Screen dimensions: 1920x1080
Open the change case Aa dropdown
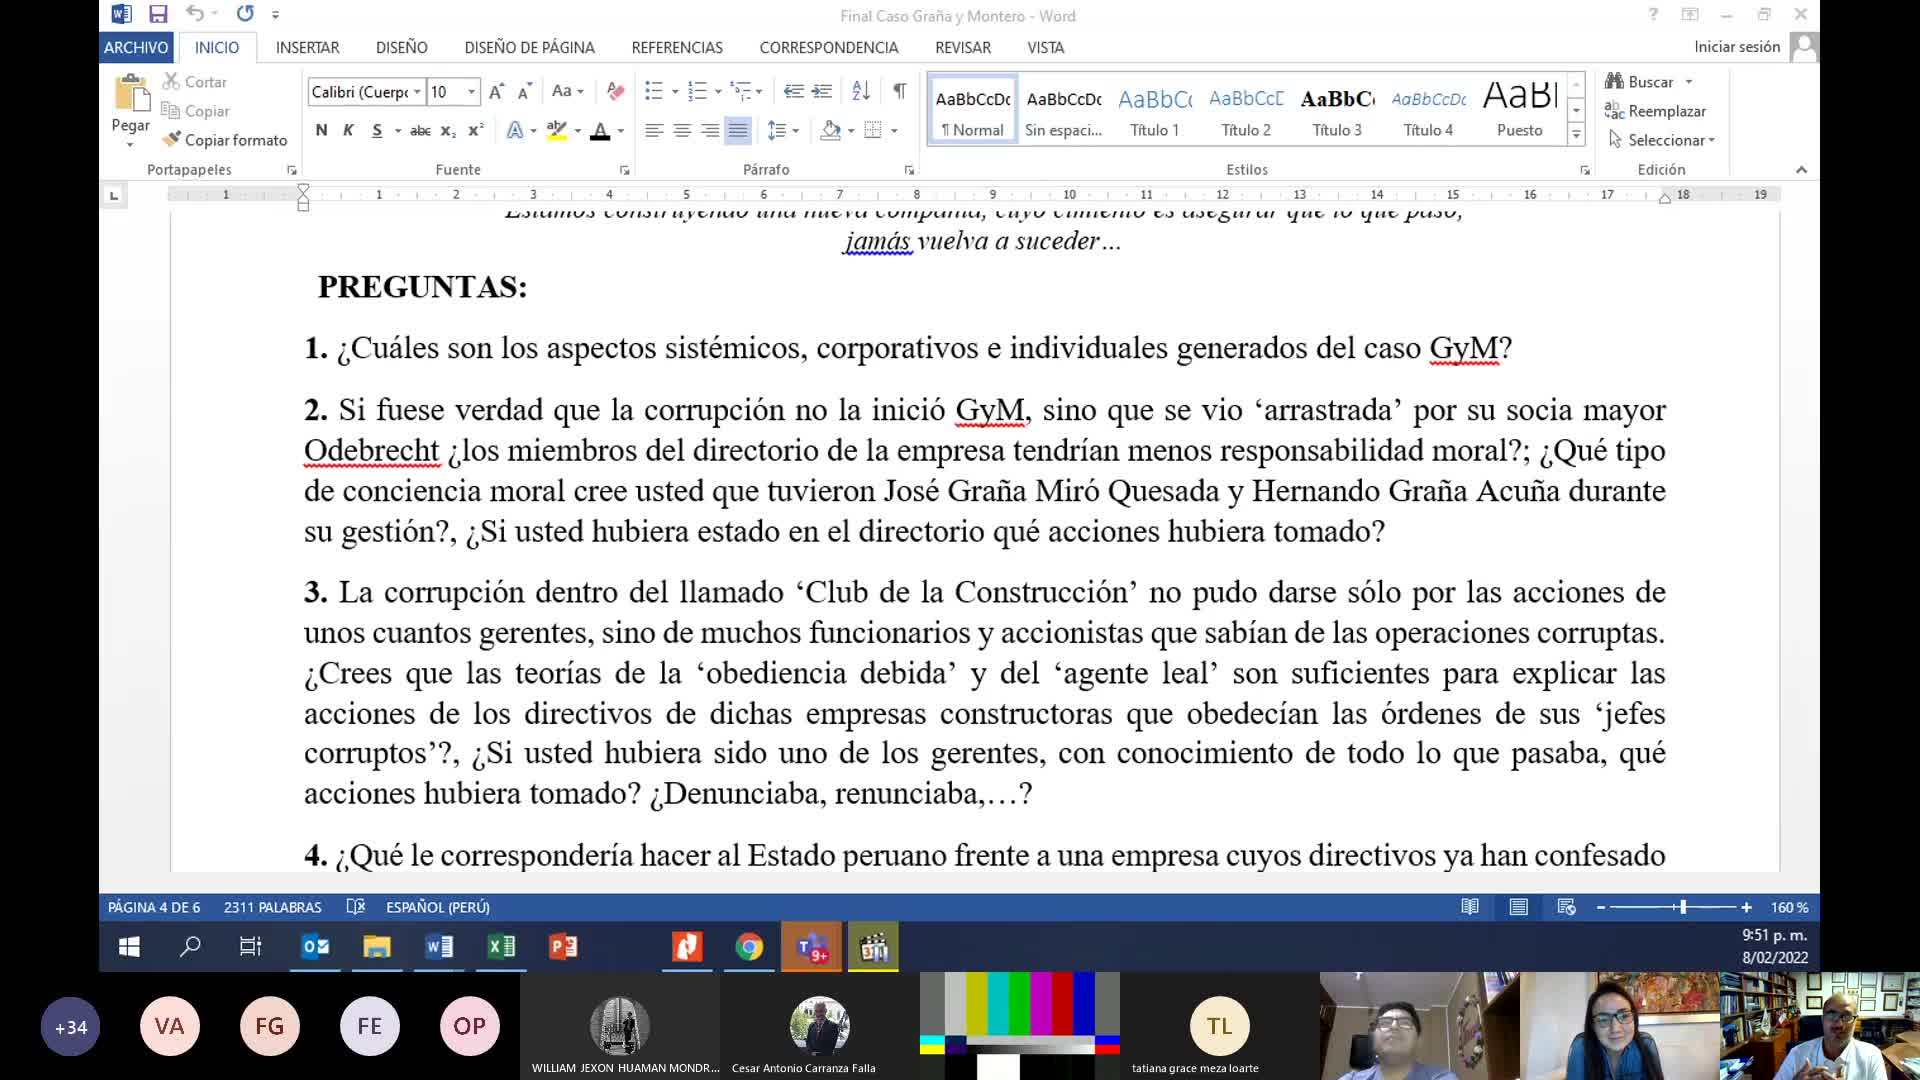coord(567,91)
